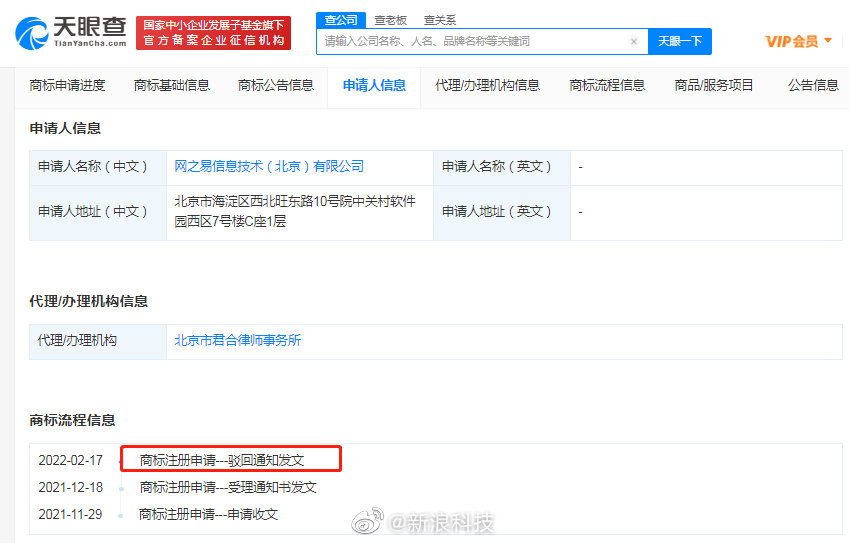Click the red official credit agency banner
The width and height of the screenshot is (849, 543).
click(x=213, y=32)
